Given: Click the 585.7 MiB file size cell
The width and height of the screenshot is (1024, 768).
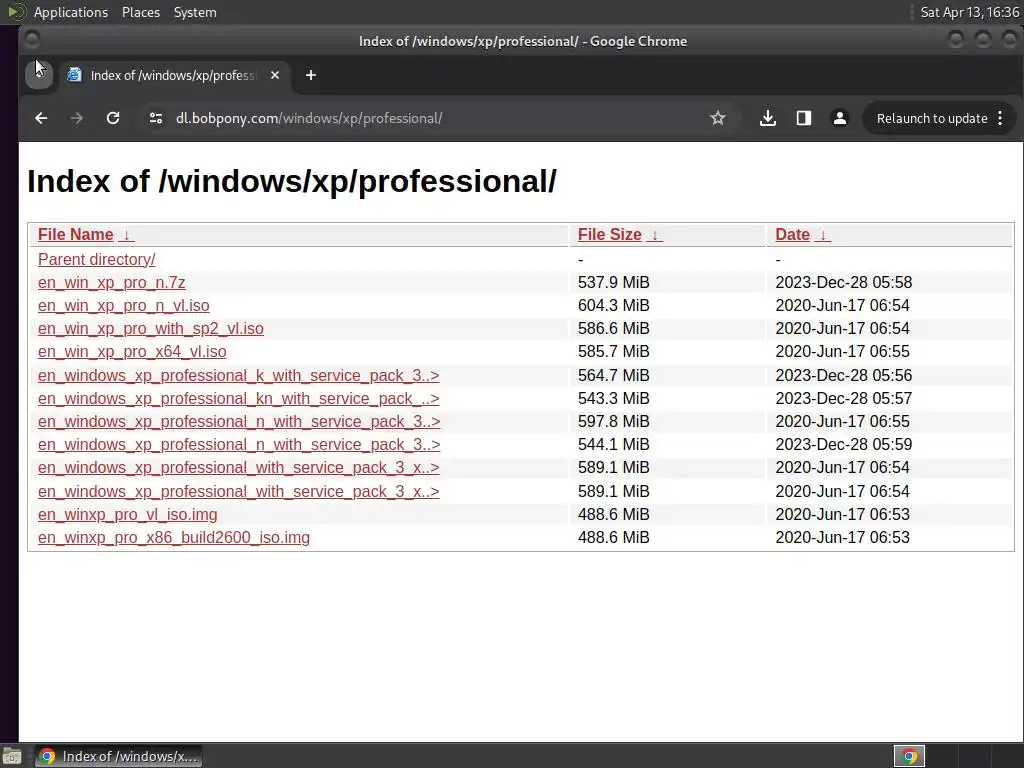Looking at the screenshot, I should [x=613, y=351].
